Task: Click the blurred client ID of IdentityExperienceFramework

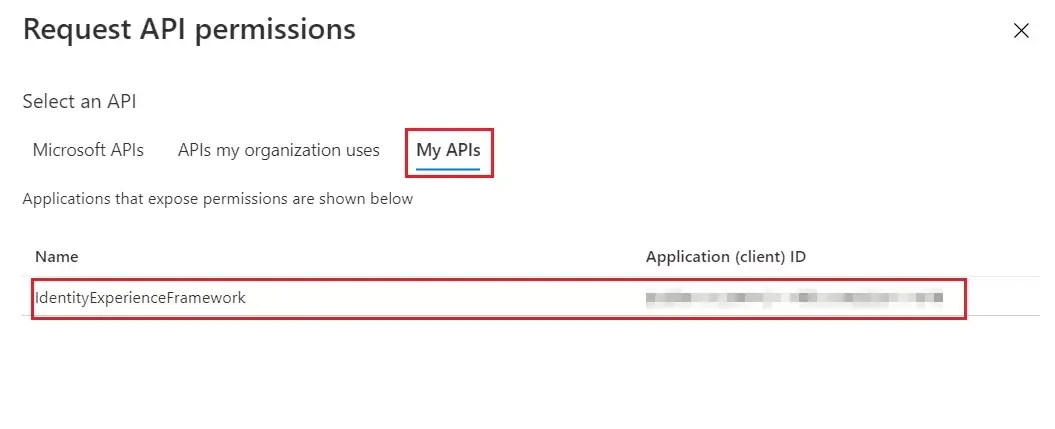Action: (794, 297)
